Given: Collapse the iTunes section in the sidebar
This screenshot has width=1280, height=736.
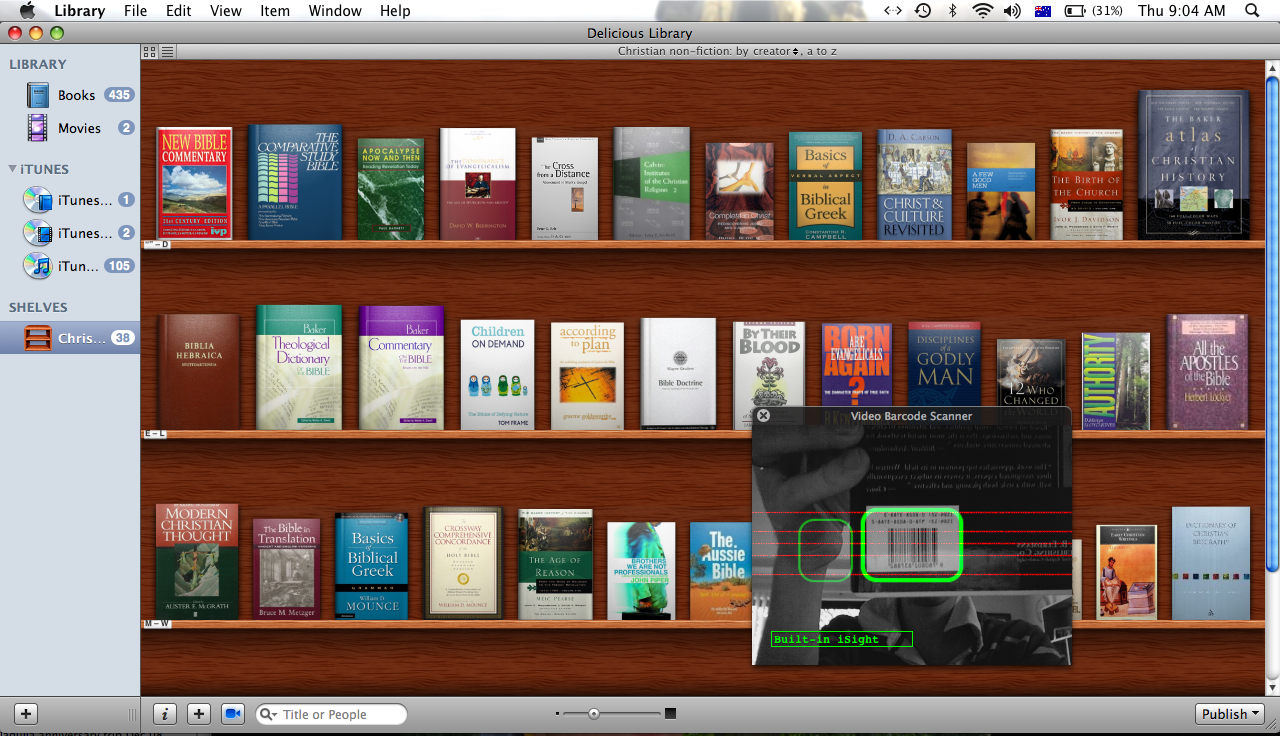Looking at the screenshot, I should click(13, 169).
